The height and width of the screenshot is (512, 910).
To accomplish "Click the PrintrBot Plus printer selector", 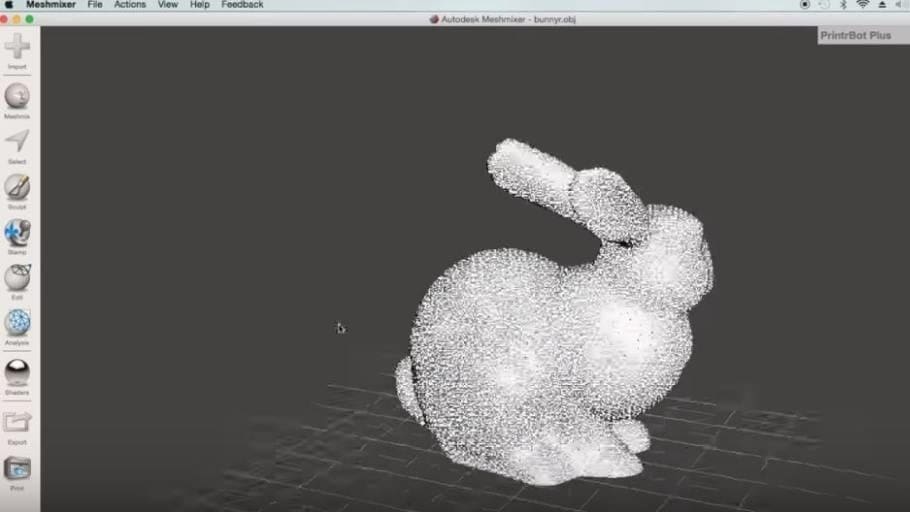I will click(863, 35).
